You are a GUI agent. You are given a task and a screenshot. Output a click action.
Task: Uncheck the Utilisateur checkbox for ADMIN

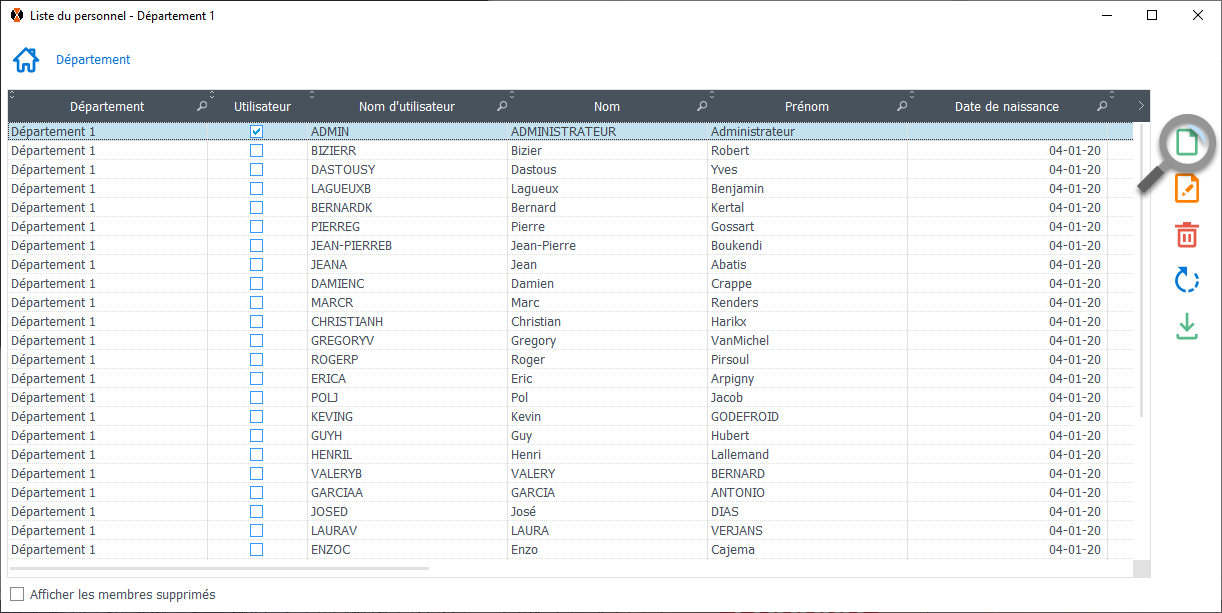tap(257, 131)
